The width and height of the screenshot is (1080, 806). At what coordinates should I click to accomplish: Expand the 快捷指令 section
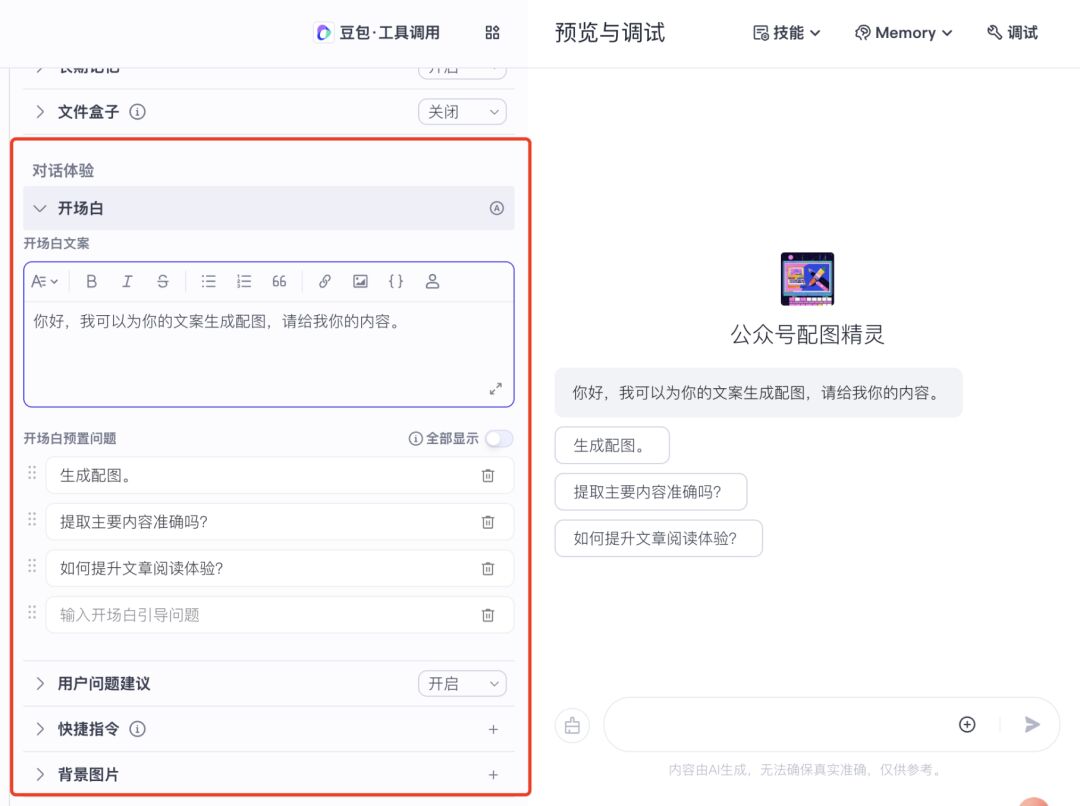[x=40, y=729]
